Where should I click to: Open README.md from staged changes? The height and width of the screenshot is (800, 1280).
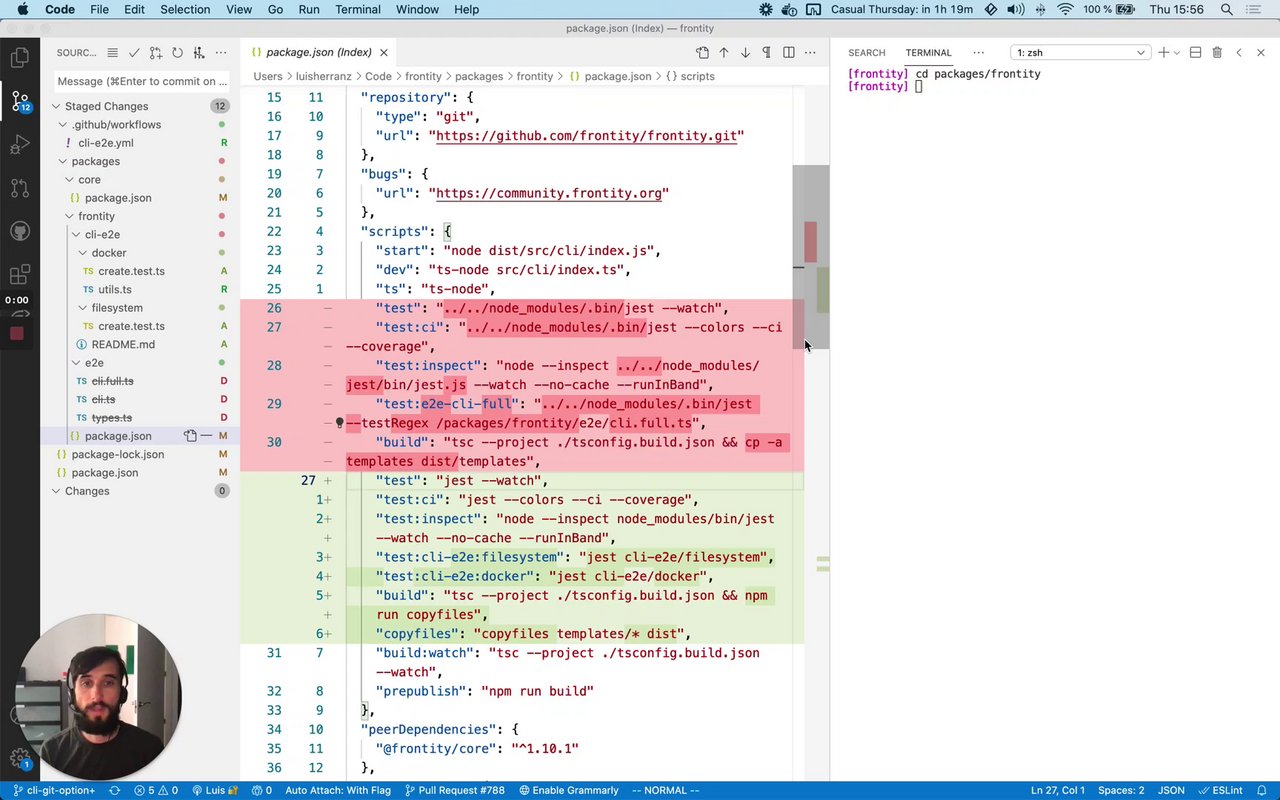pyautogui.click(x=123, y=344)
